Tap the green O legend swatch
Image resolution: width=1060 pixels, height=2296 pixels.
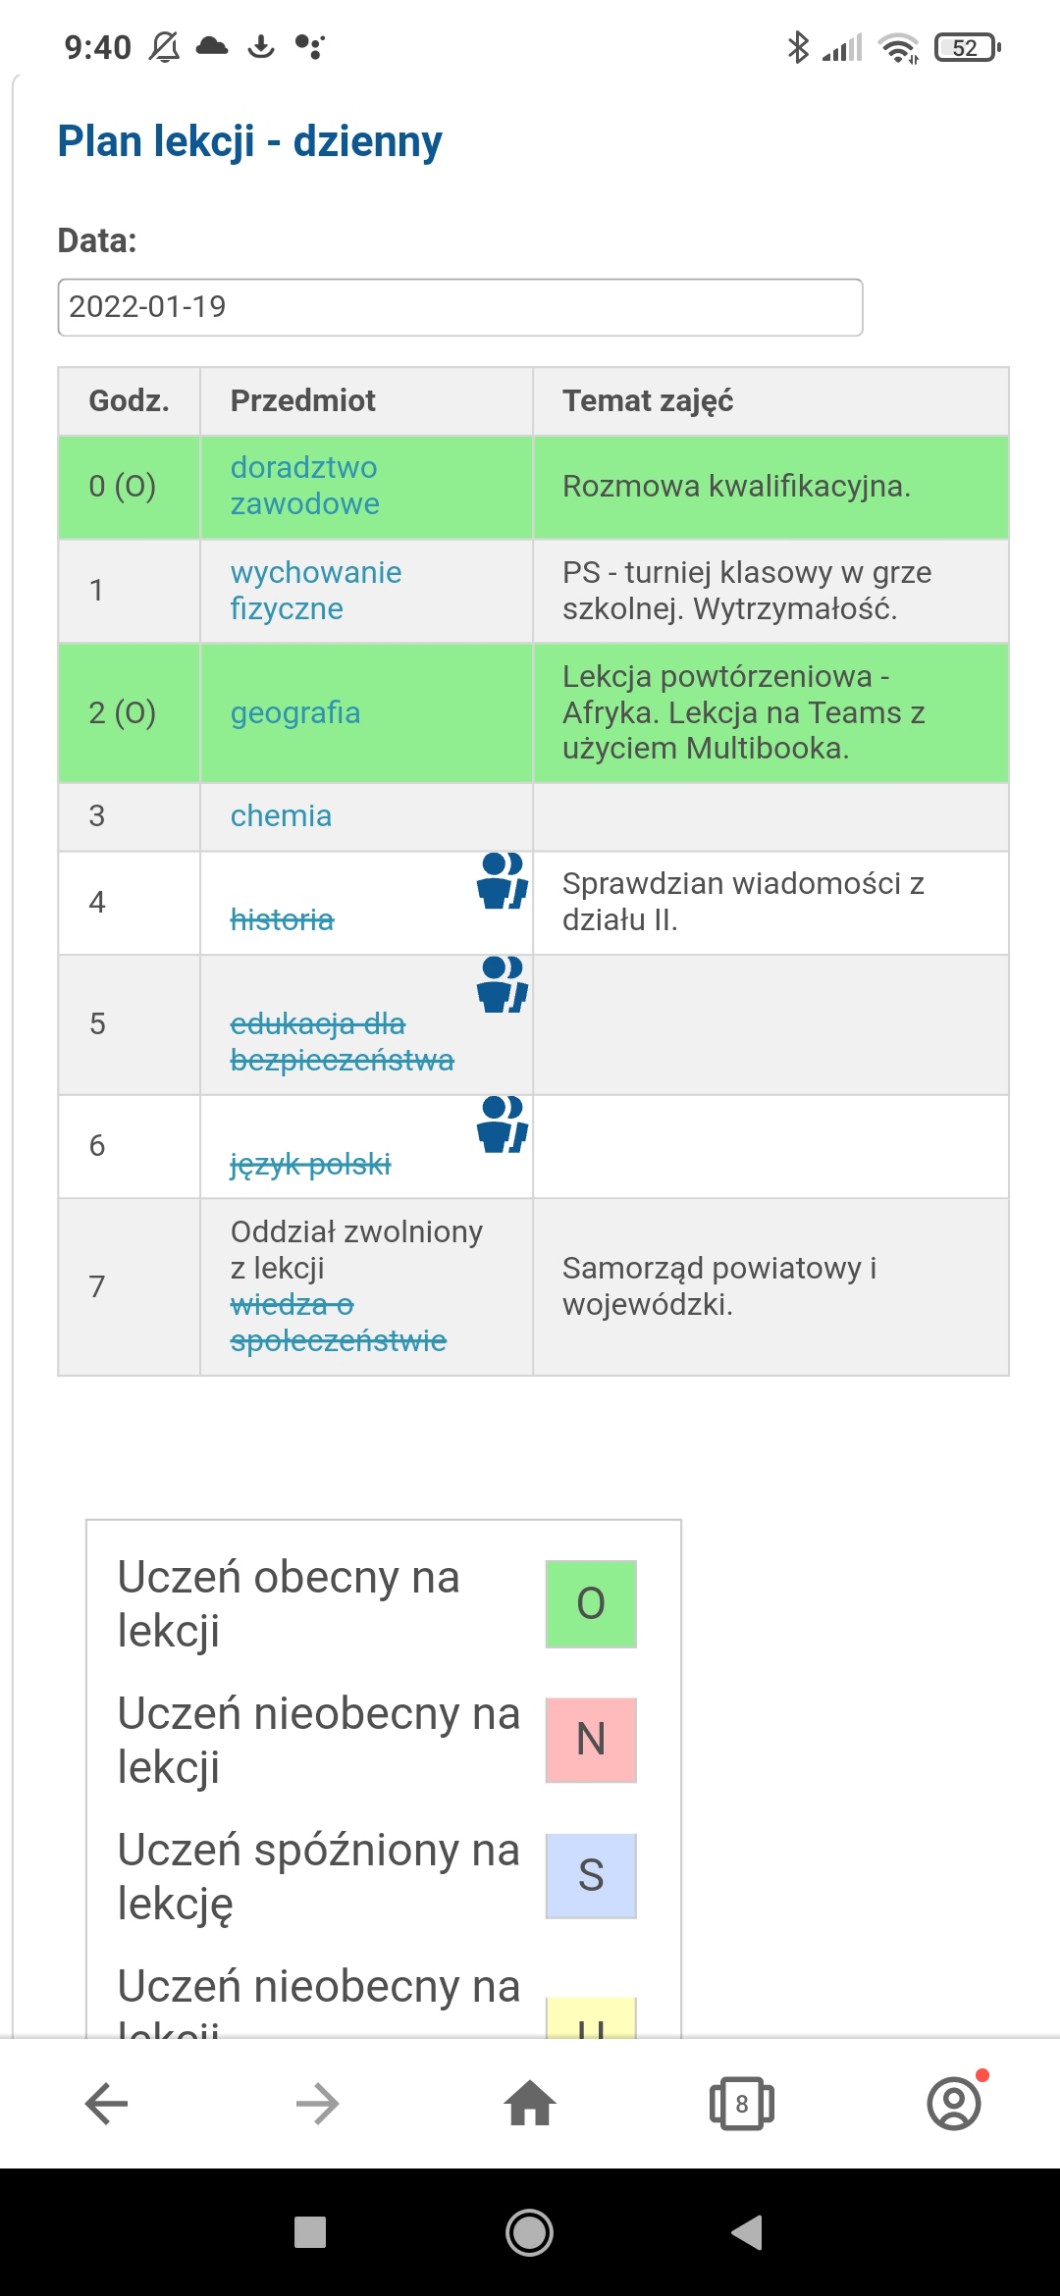pyautogui.click(x=591, y=1603)
